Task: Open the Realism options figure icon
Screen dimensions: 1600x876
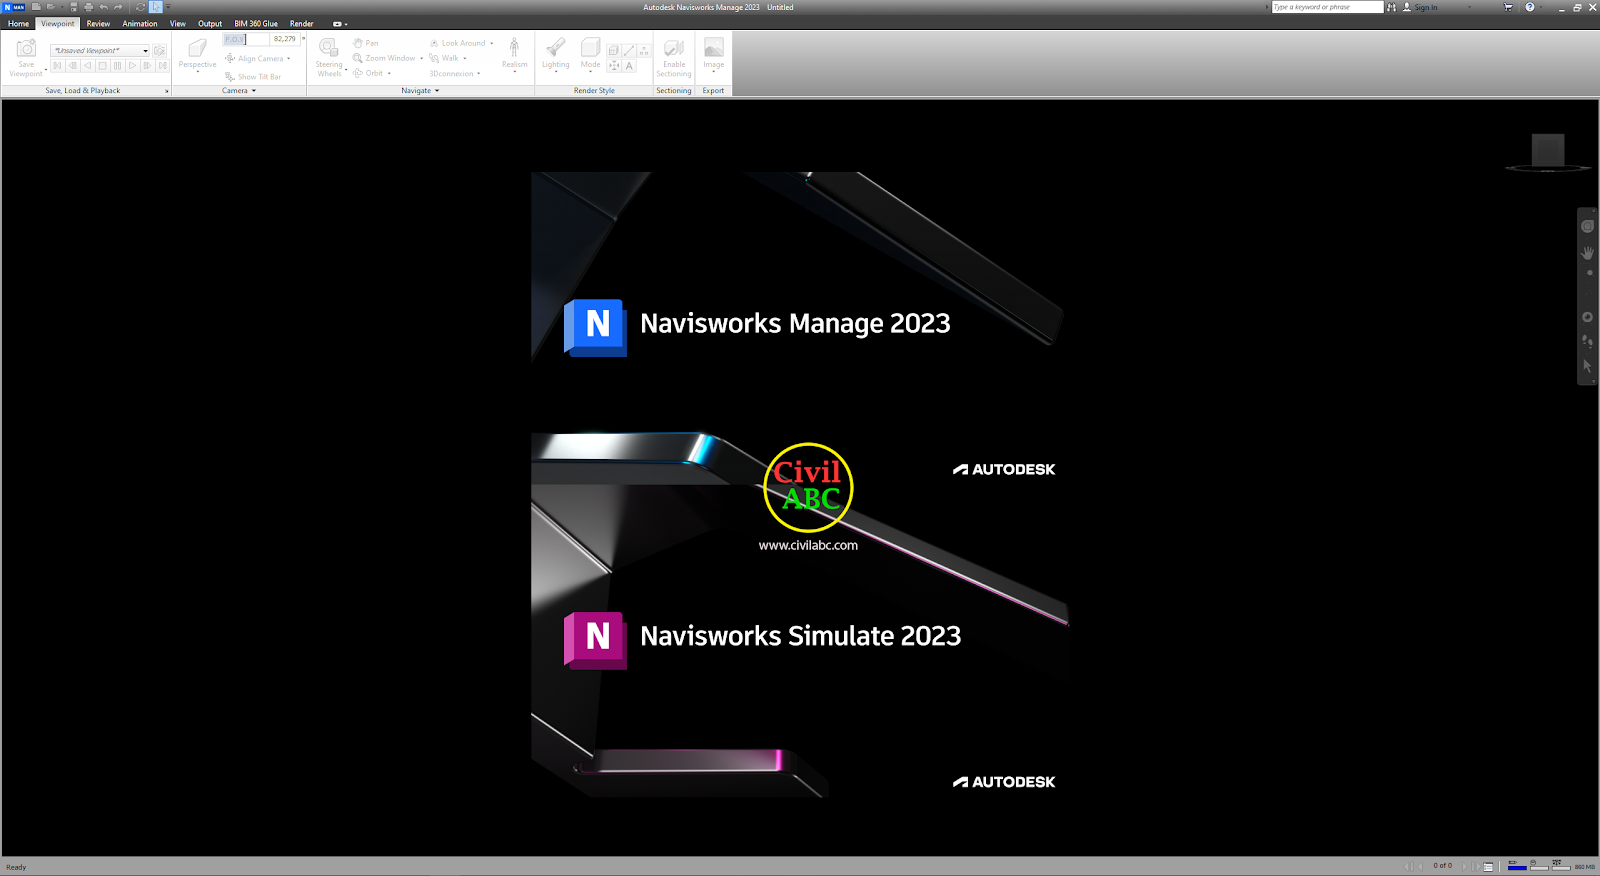Action: point(514,47)
